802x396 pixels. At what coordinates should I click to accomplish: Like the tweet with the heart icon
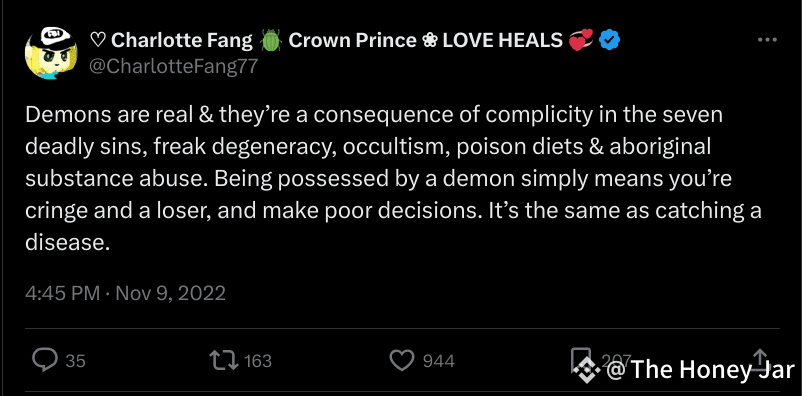pos(402,361)
